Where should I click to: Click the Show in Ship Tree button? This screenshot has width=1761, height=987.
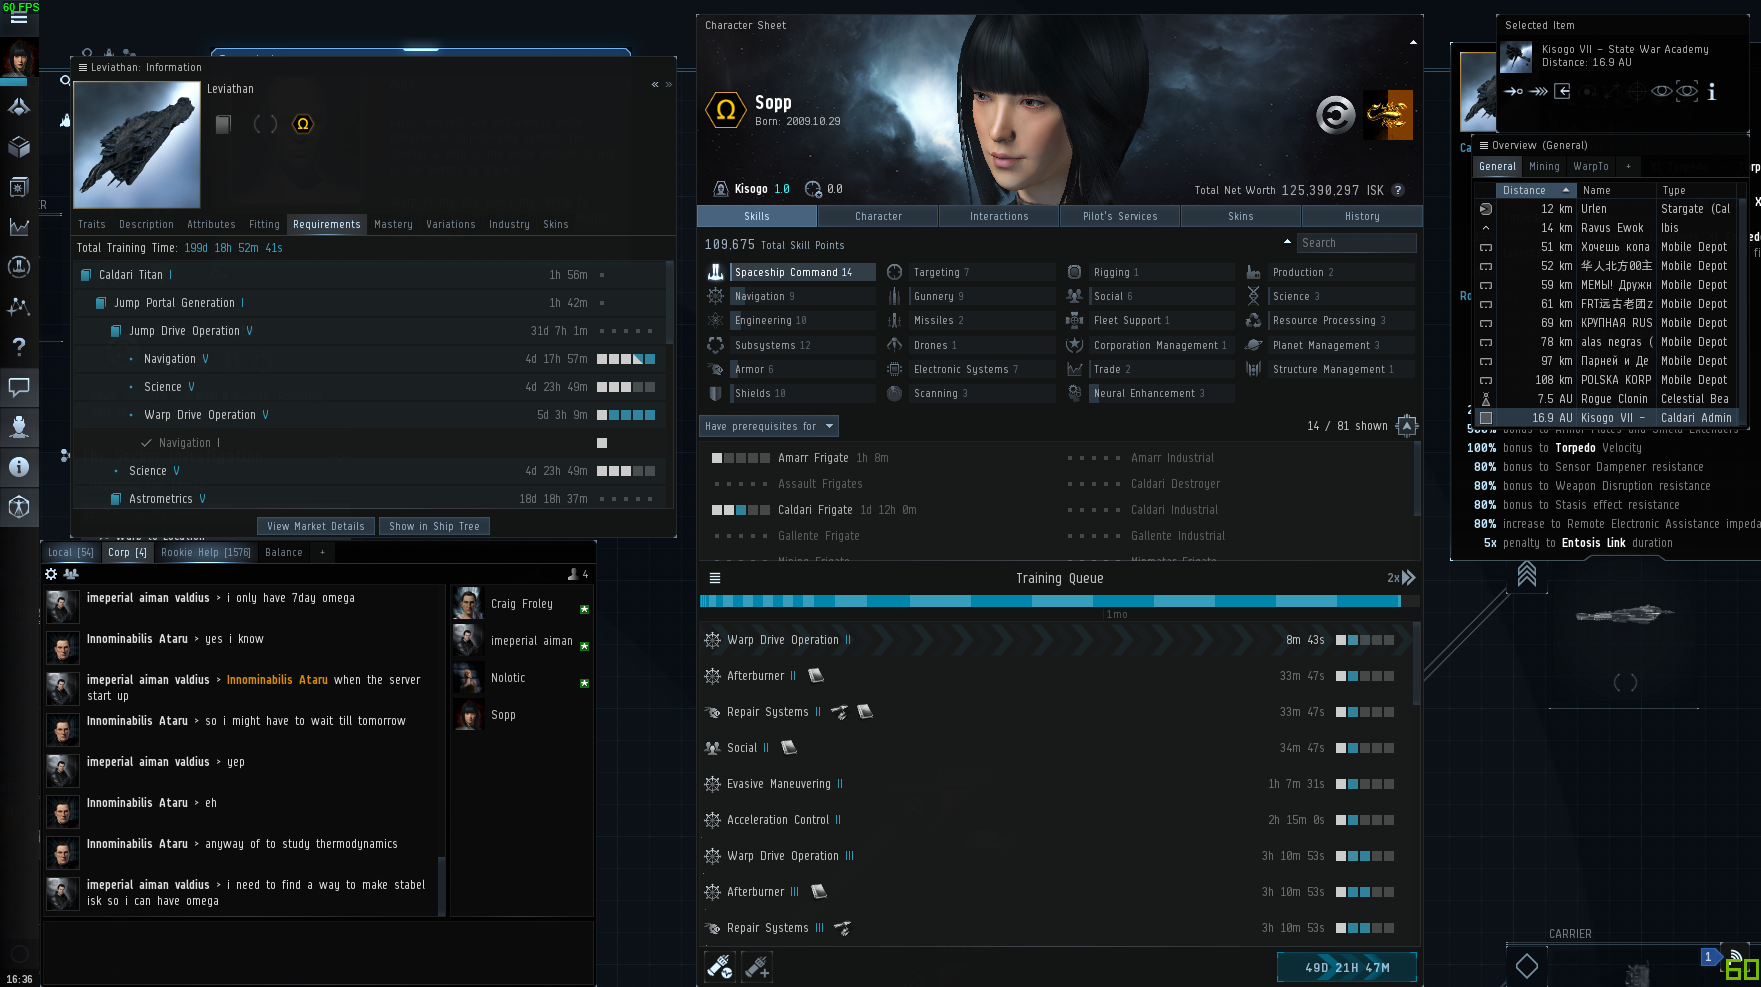point(434,526)
